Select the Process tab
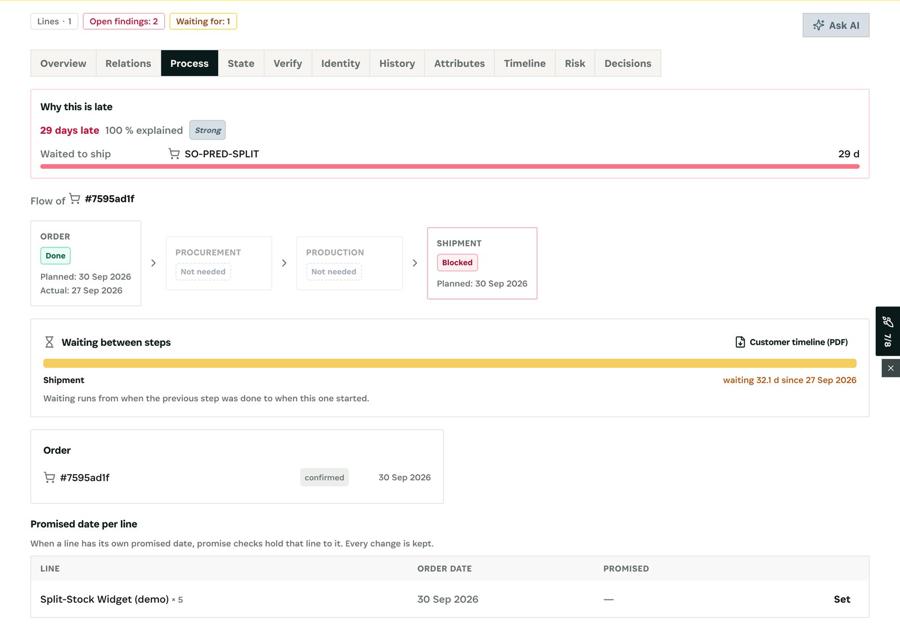Image resolution: width=900 pixels, height=627 pixels. 189,63
